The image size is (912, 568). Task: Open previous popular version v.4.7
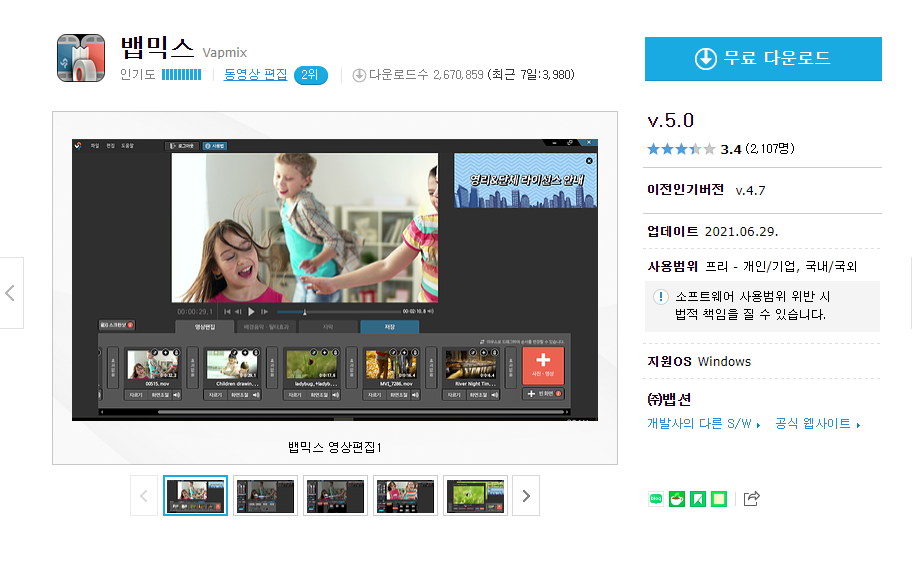(x=750, y=191)
